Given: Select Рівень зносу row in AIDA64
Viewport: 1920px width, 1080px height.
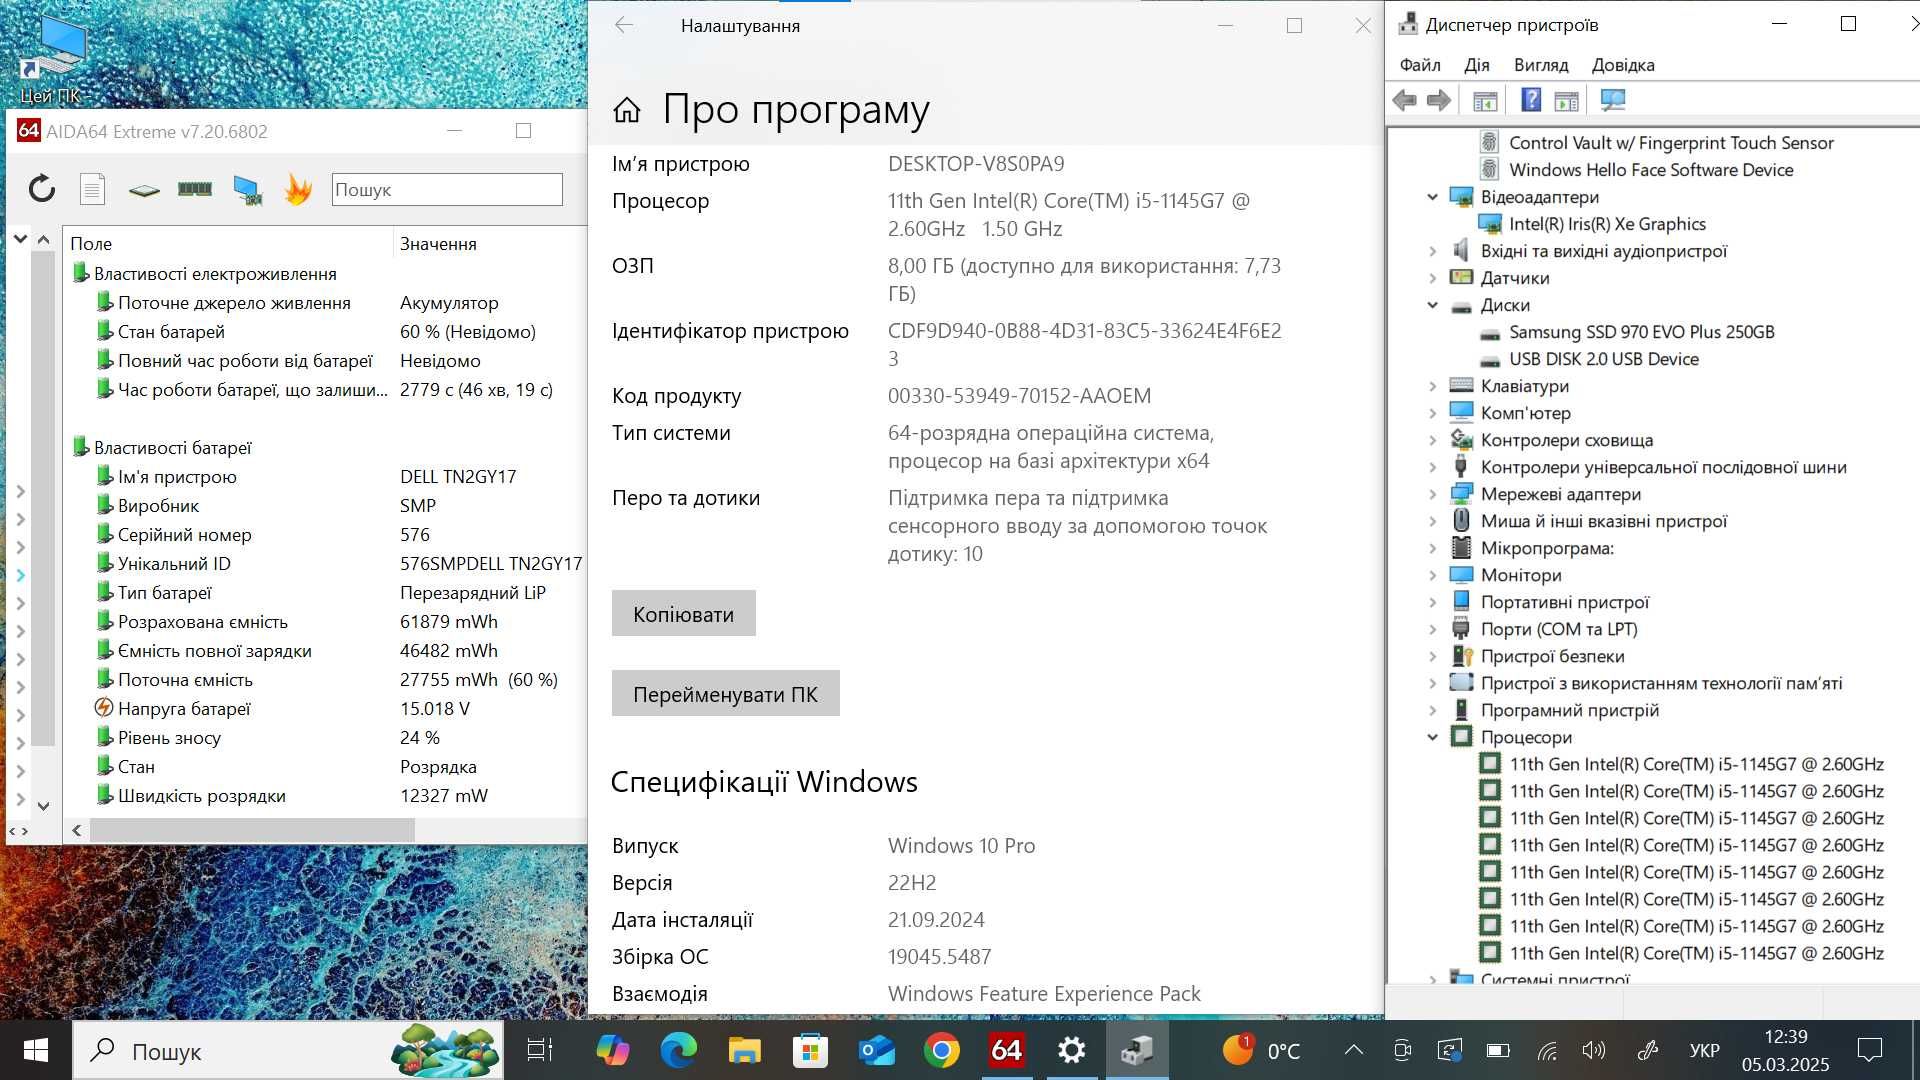Looking at the screenshot, I should [326, 737].
